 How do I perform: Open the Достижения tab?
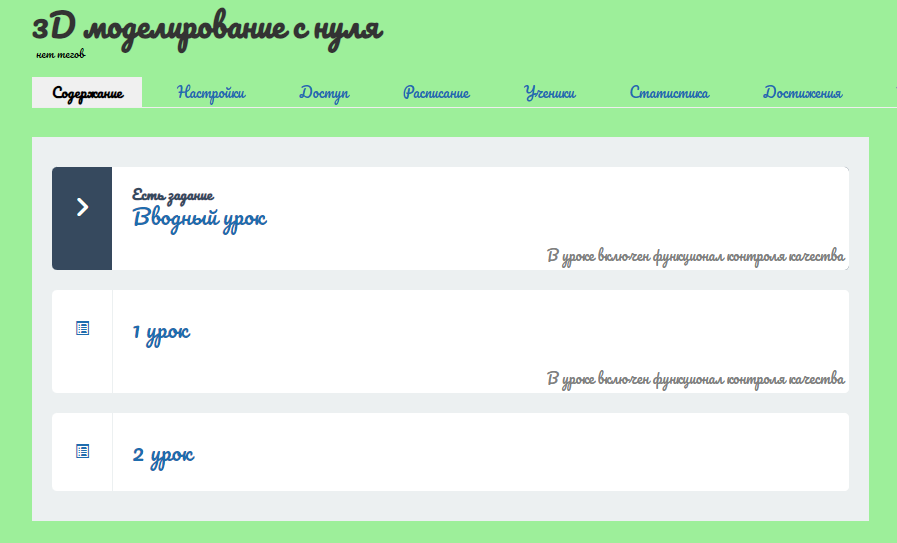pyautogui.click(x=803, y=93)
